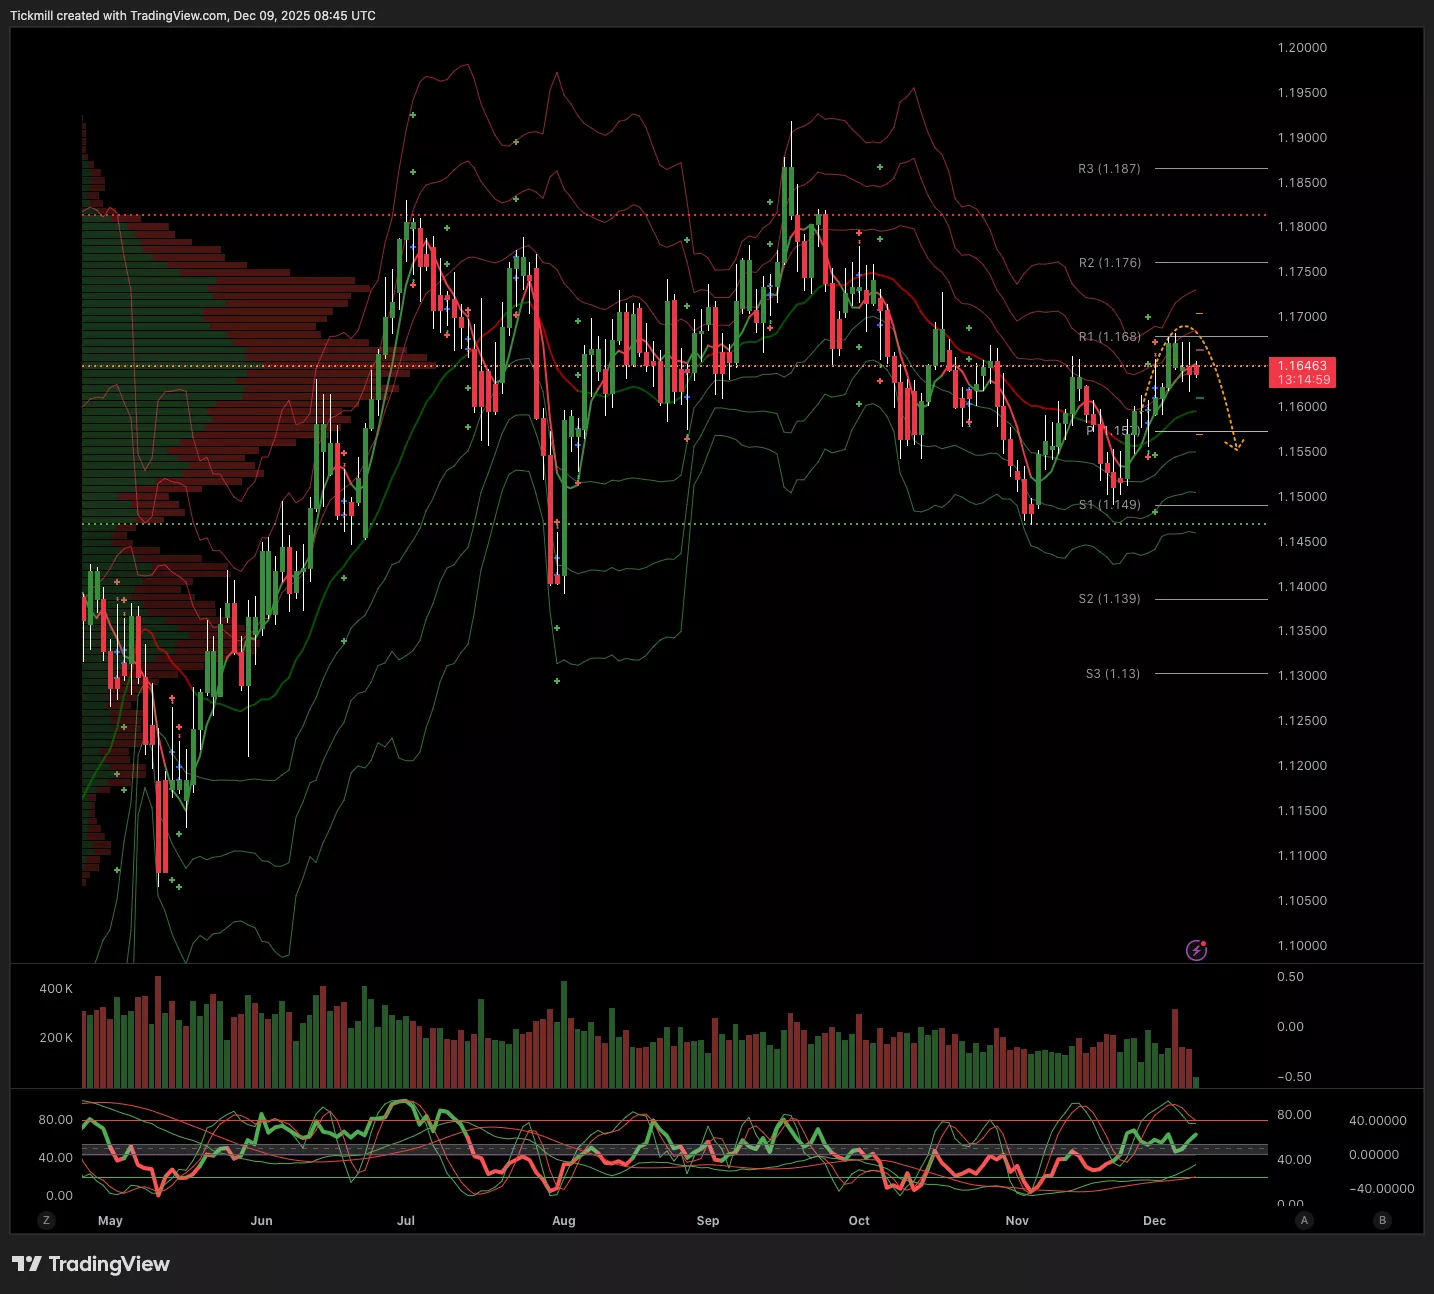Select the R2 (1.176) pivot label
Screen dimensions: 1434x1294
(x=1109, y=263)
